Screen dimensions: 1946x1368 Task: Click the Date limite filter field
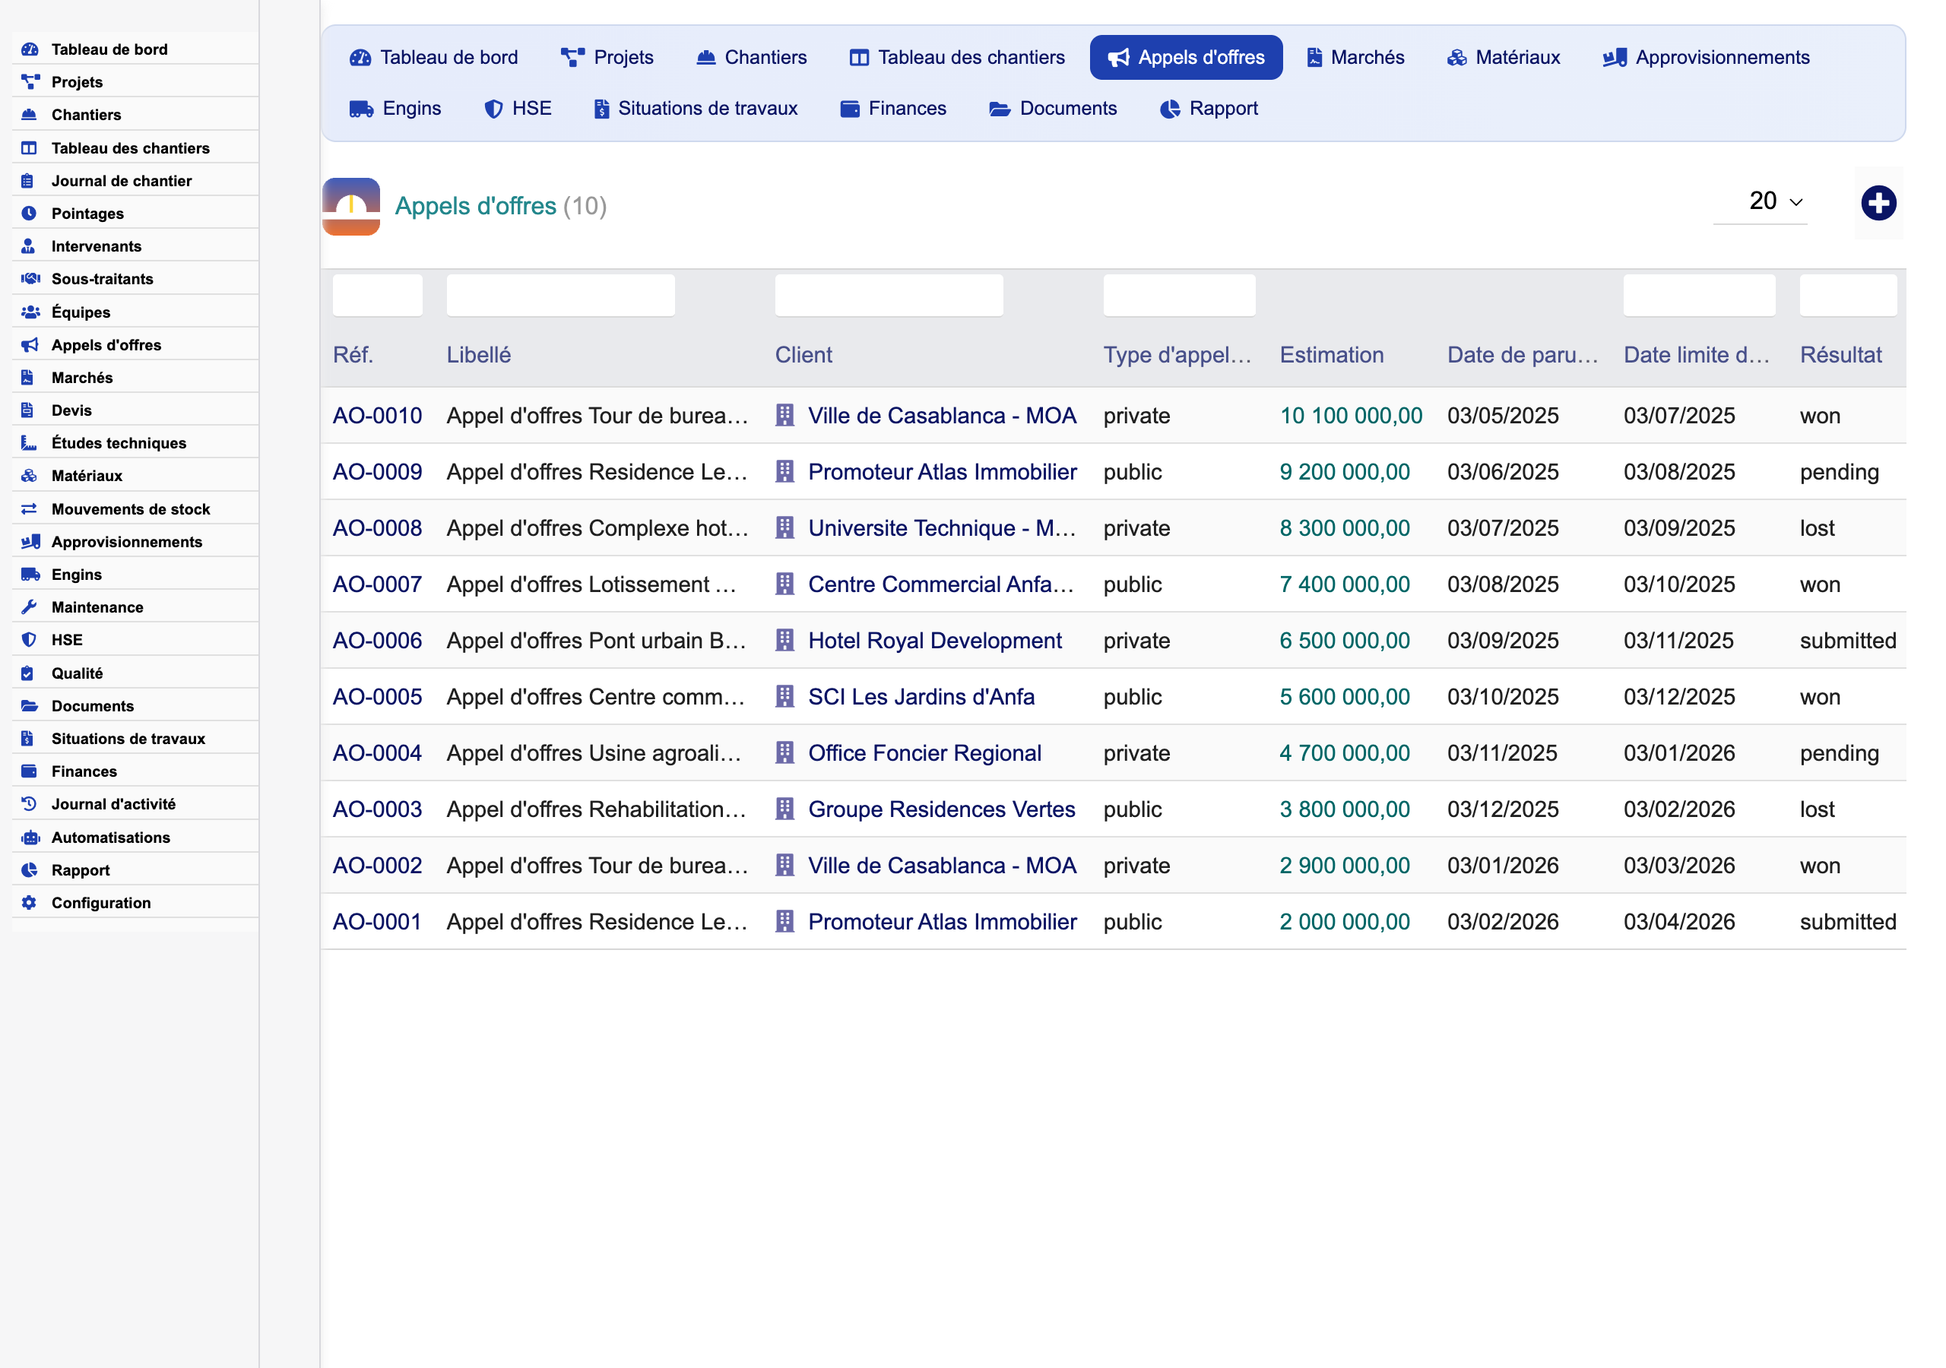pos(1699,295)
